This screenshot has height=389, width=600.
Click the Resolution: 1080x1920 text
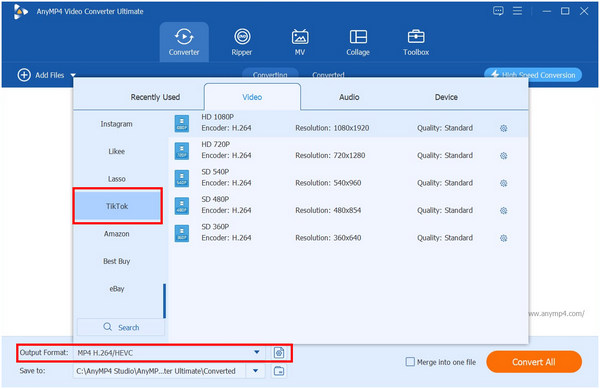coord(332,128)
